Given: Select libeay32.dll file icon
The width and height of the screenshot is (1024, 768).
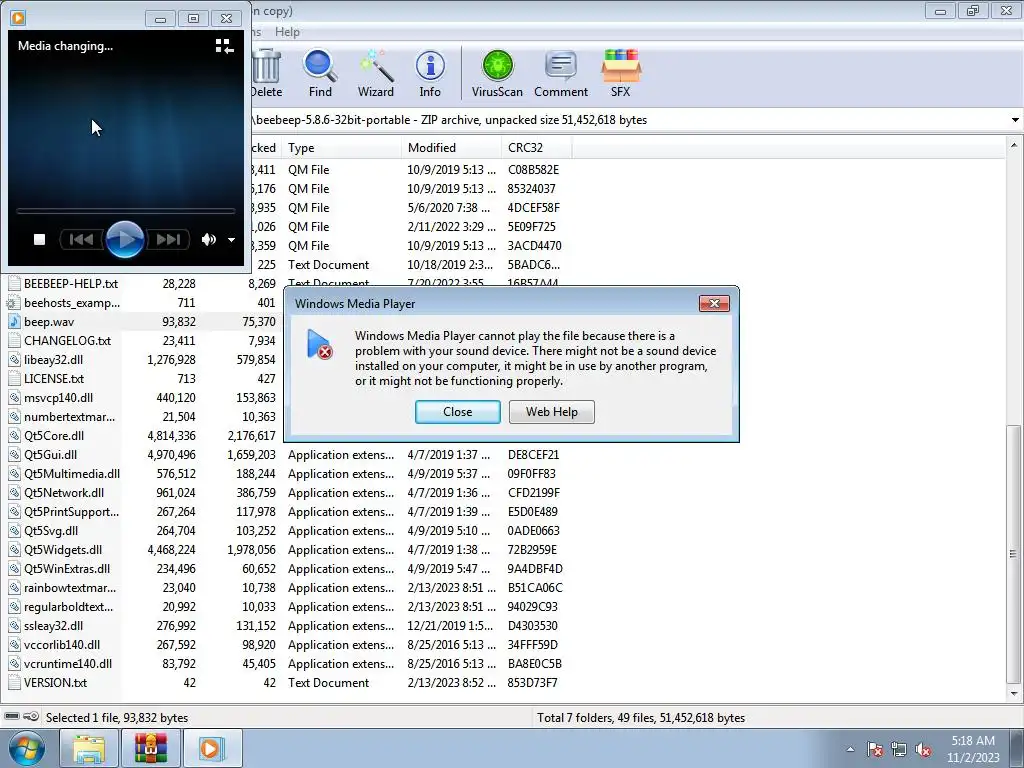Looking at the screenshot, I should click(14, 360).
